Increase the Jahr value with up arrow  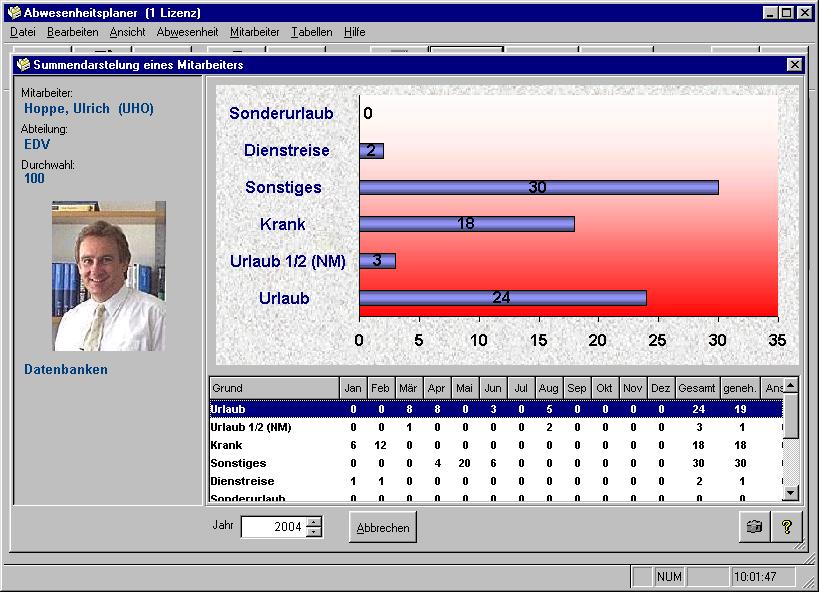314,521
